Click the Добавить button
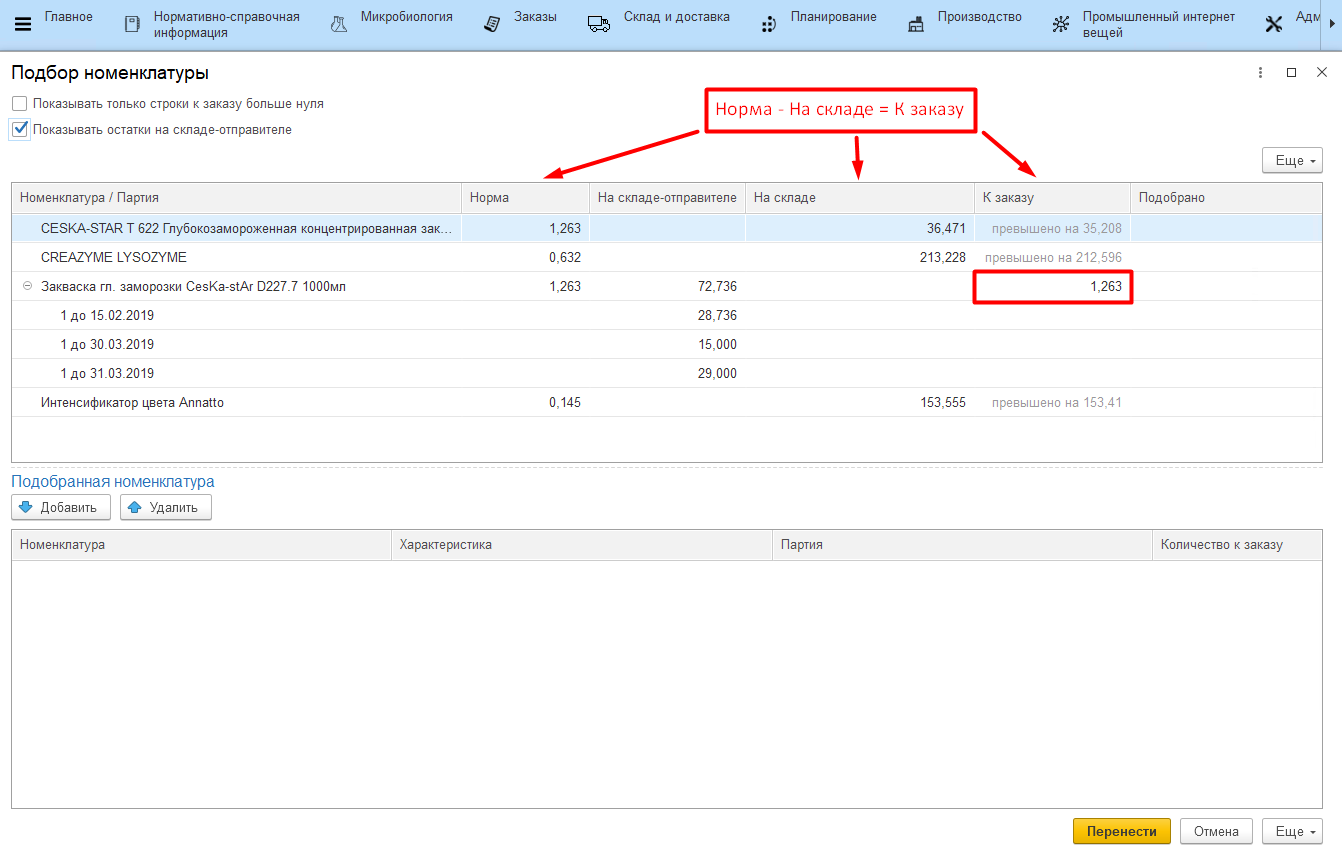Screen dimensions: 1342x856 pos(60,508)
